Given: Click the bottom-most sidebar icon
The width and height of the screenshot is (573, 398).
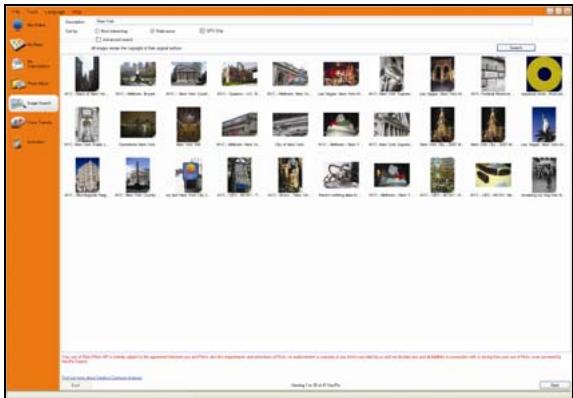Looking at the screenshot, I should pyautogui.click(x=17, y=143).
